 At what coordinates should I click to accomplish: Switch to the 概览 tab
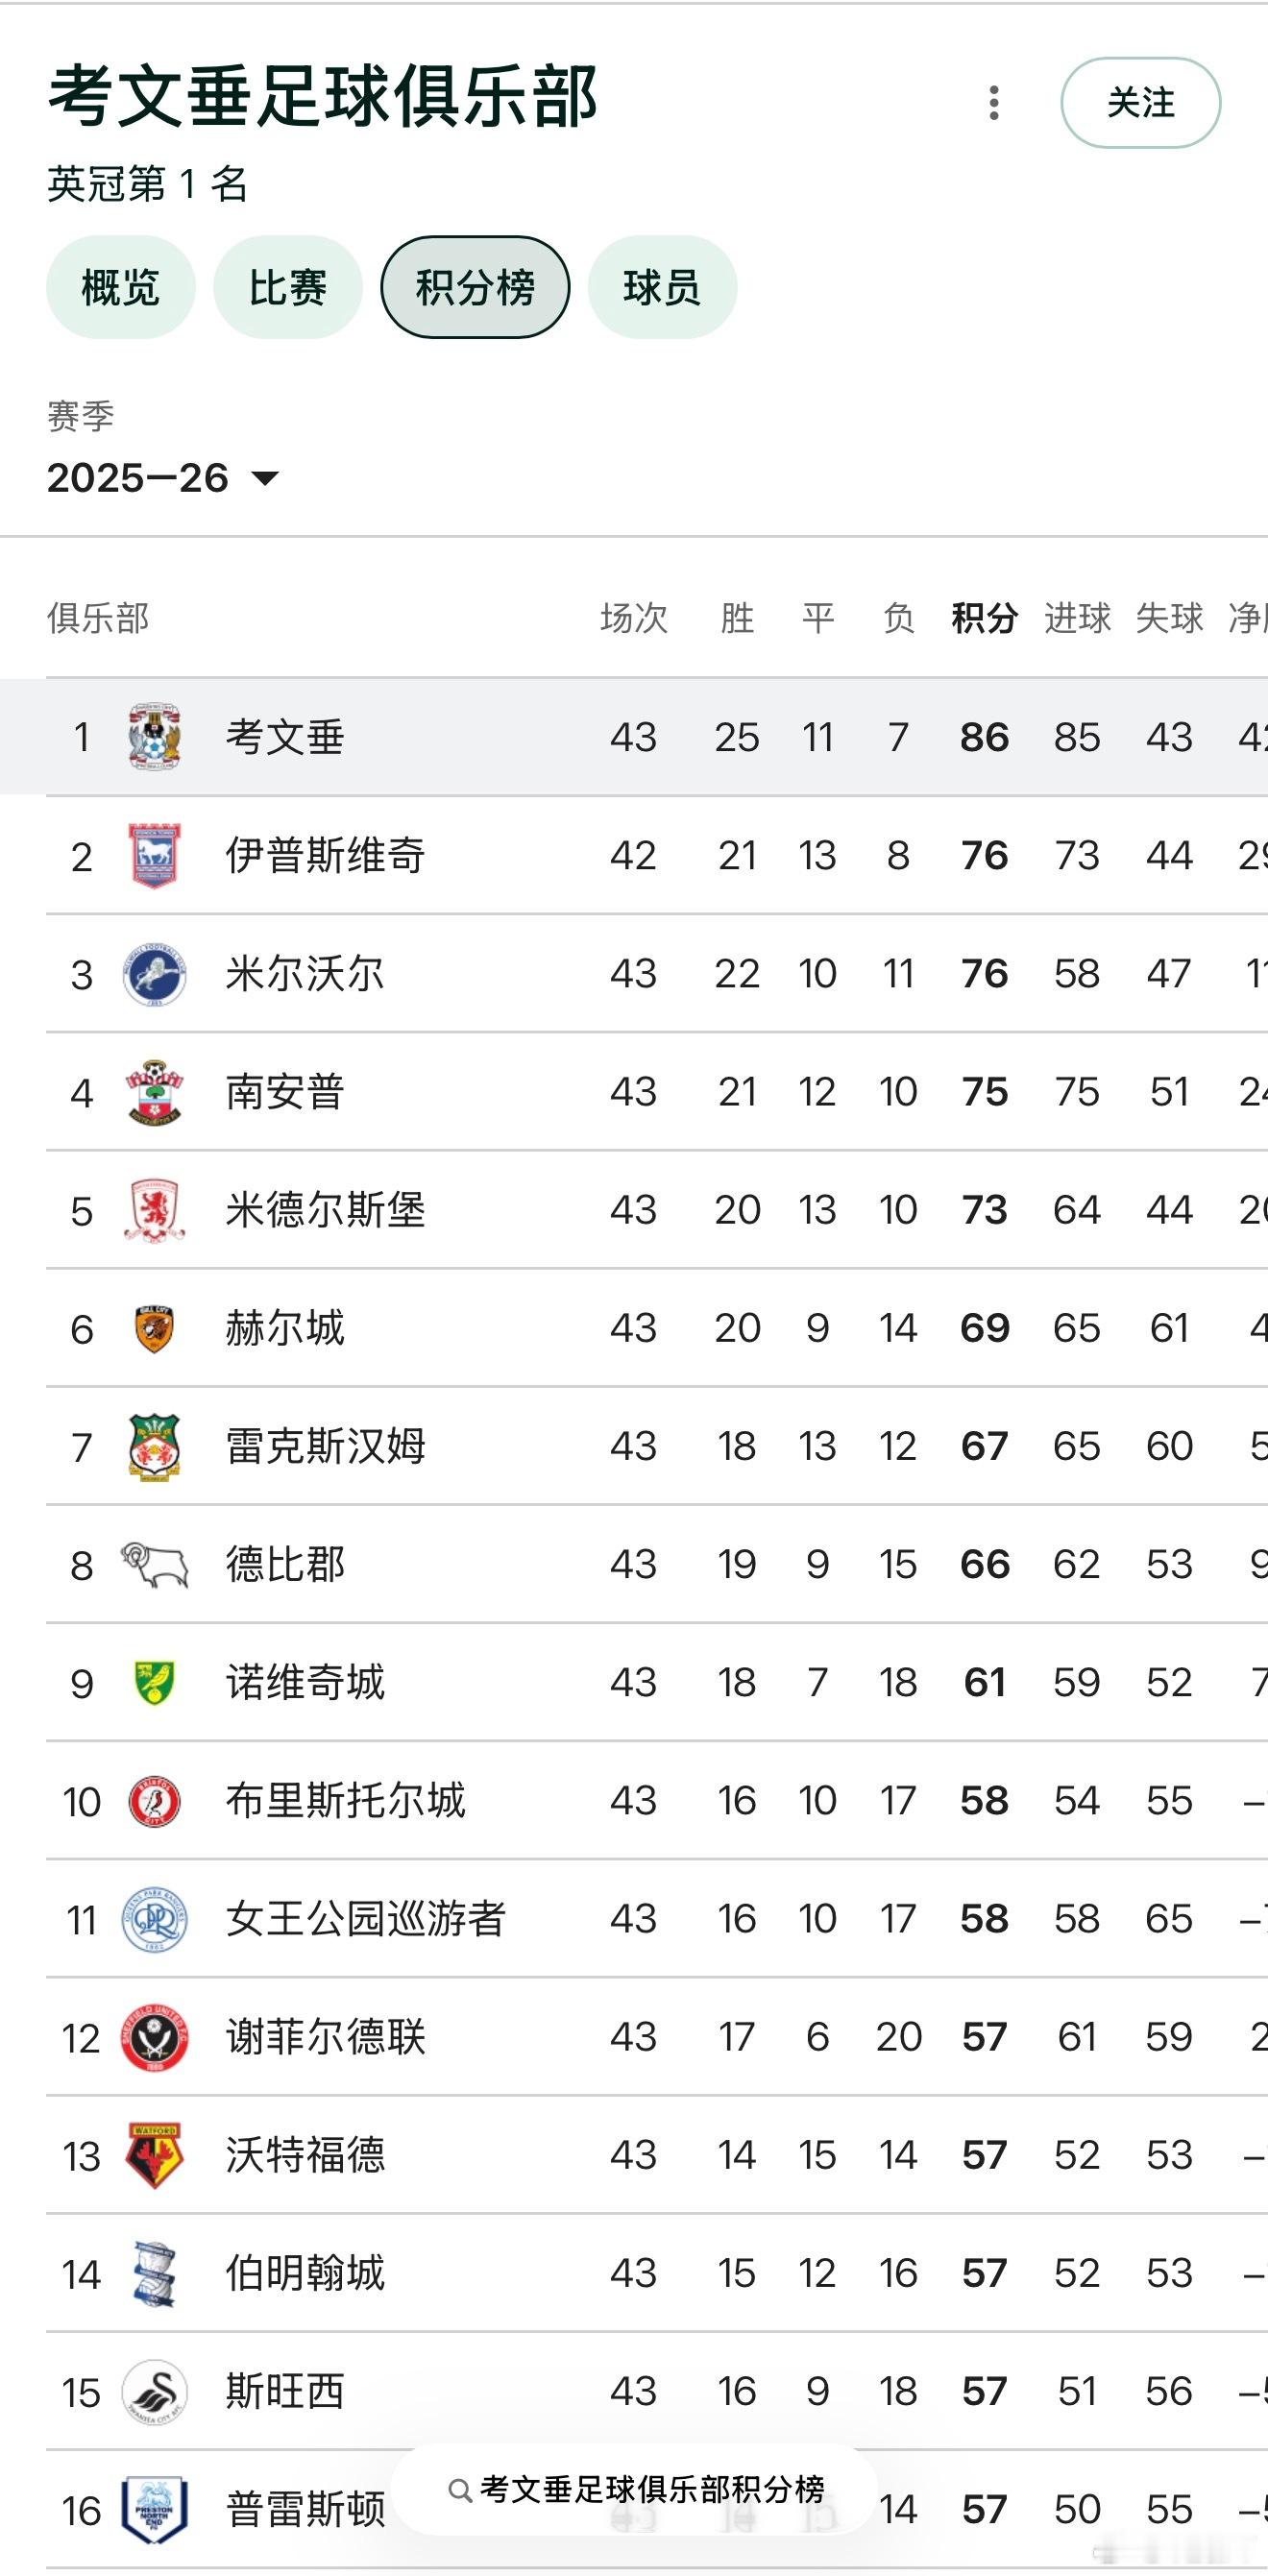coord(120,288)
